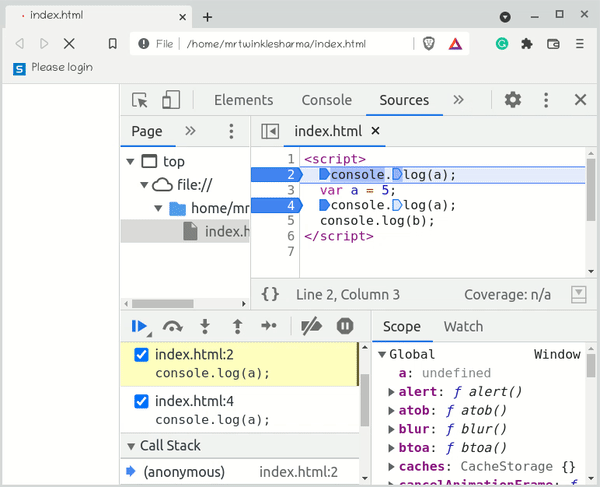The image size is (600, 487).
Task: Click the code editor vertical scrollbar
Action: click(x=591, y=189)
